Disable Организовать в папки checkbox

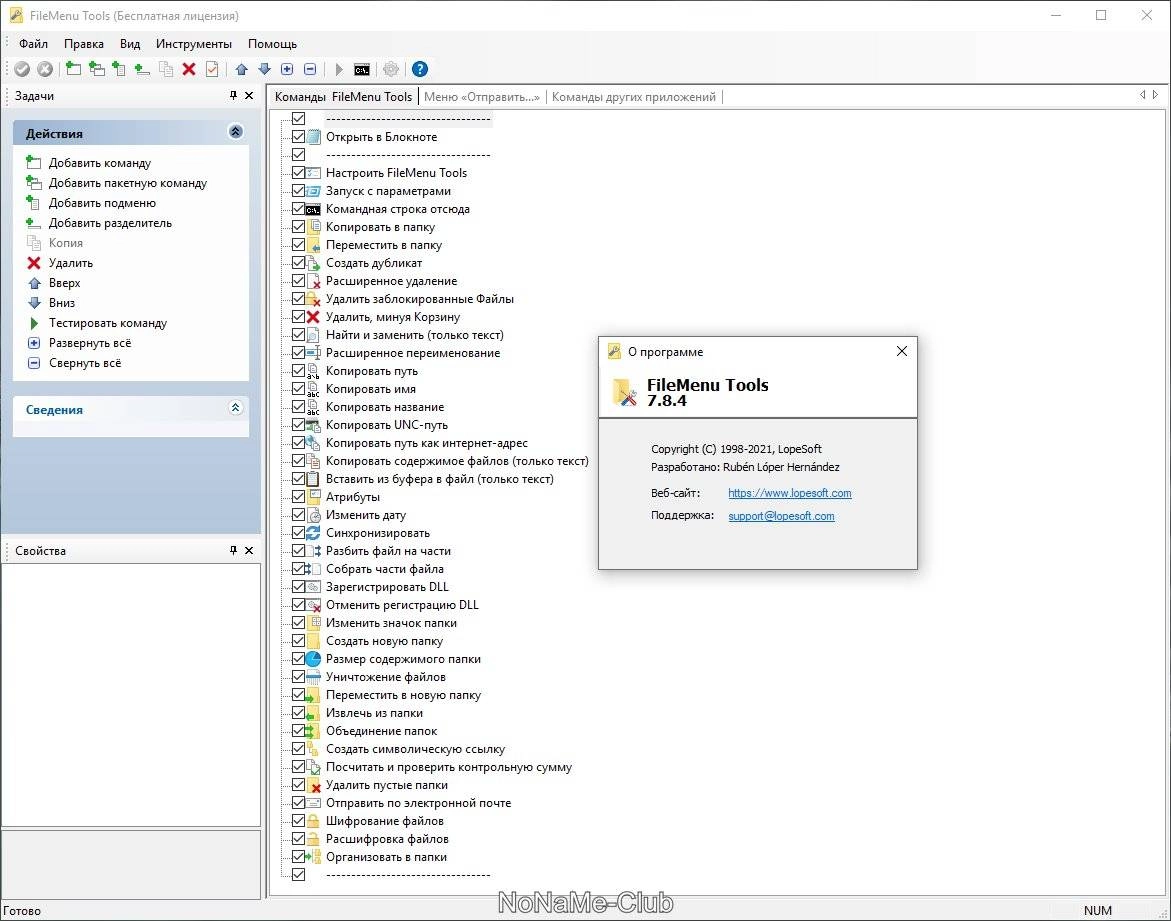pyautogui.click(x=298, y=857)
